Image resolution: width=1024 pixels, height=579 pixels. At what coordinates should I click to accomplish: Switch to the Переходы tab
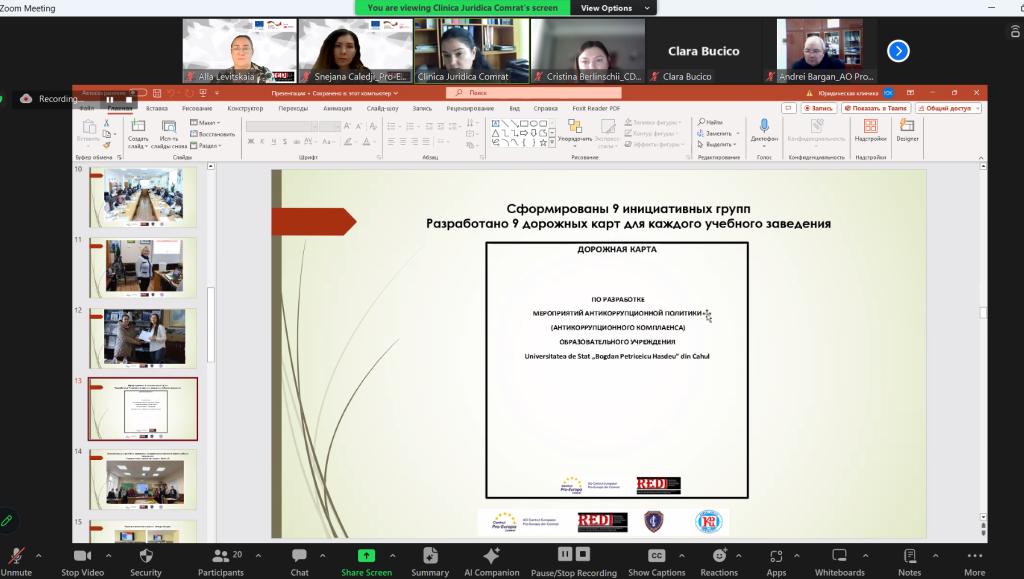pyautogui.click(x=293, y=108)
